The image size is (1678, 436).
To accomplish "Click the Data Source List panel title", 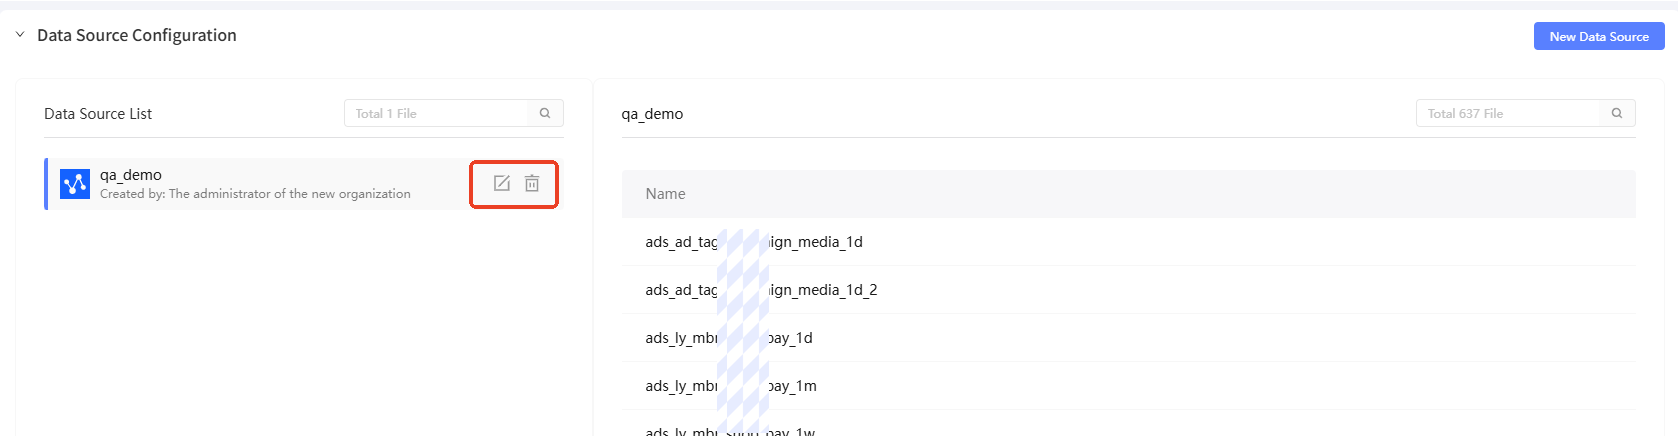I will [x=98, y=114].
